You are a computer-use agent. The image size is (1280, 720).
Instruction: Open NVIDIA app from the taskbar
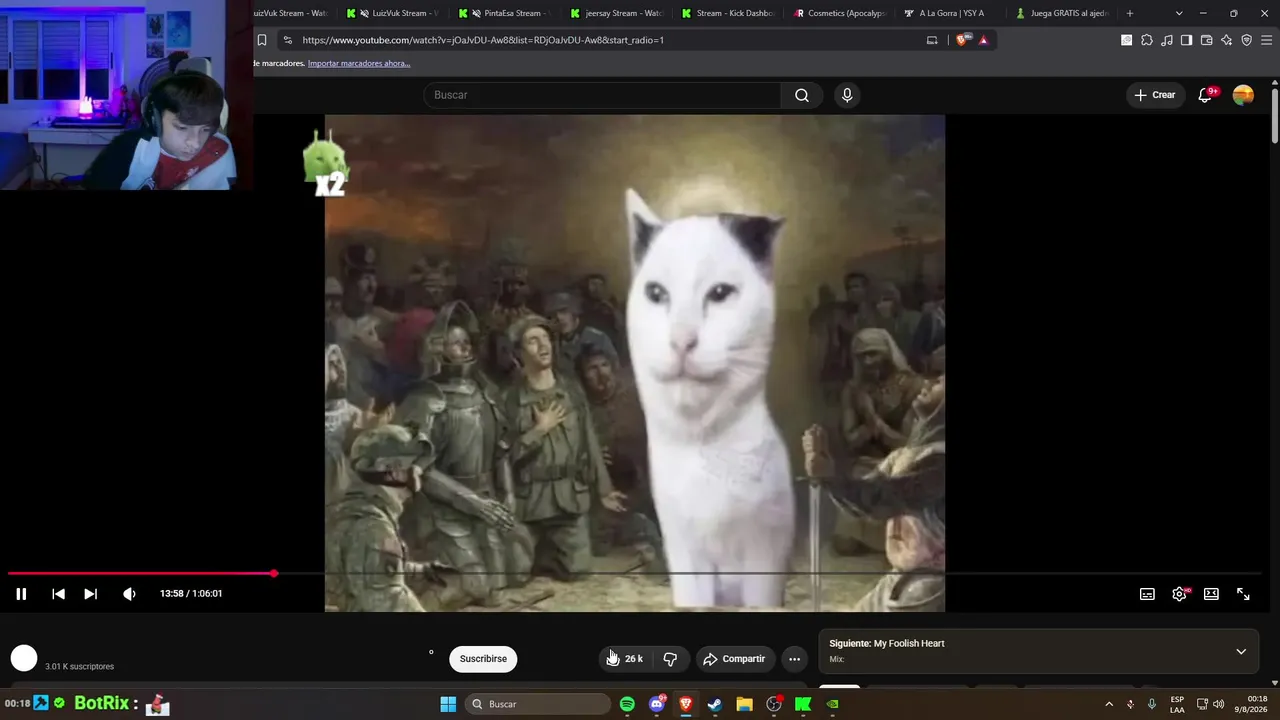tap(832, 704)
